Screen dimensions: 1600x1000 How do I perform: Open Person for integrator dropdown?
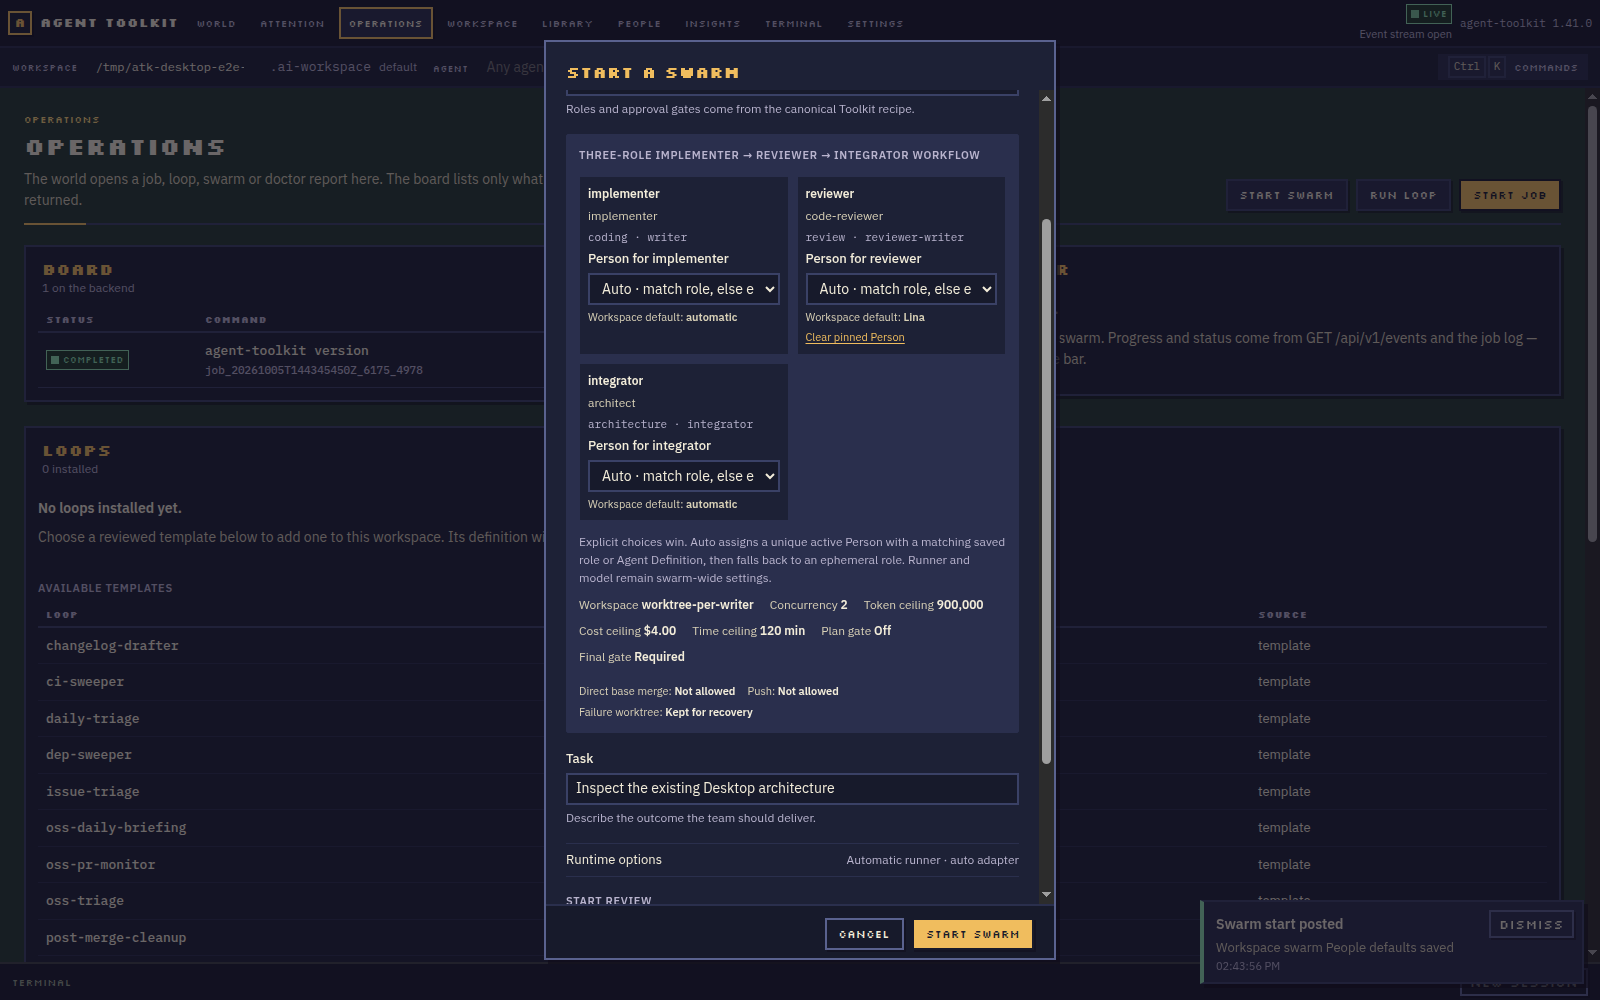coord(684,476)
